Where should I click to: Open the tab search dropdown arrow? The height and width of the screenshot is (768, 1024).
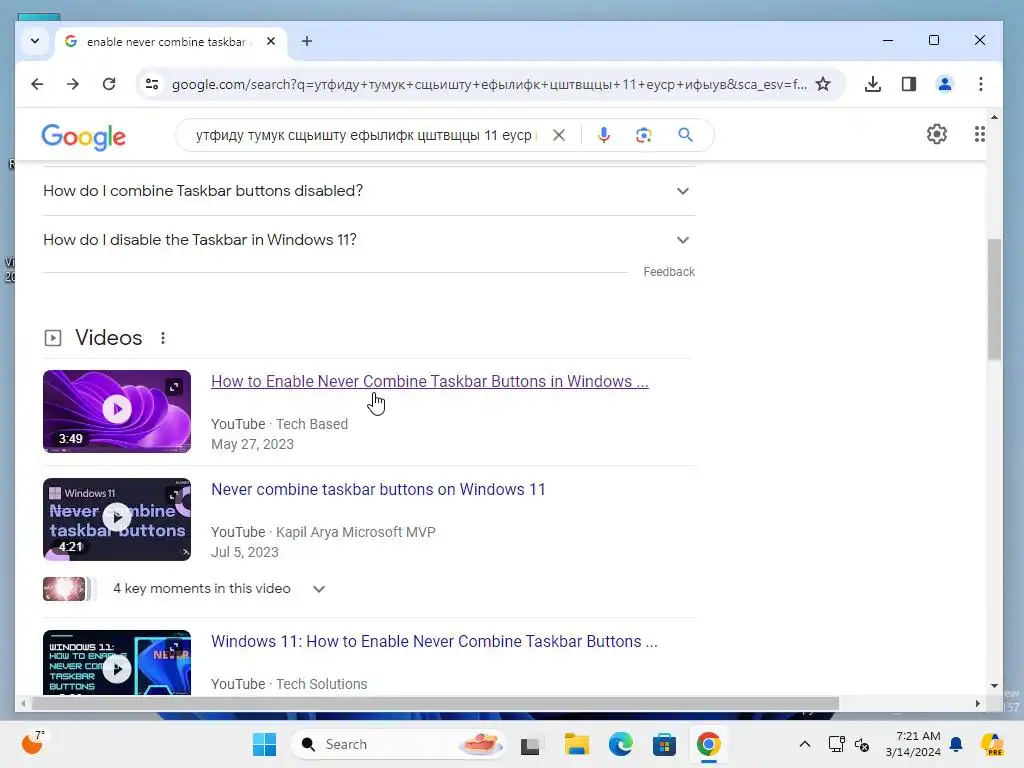[35, 41]
